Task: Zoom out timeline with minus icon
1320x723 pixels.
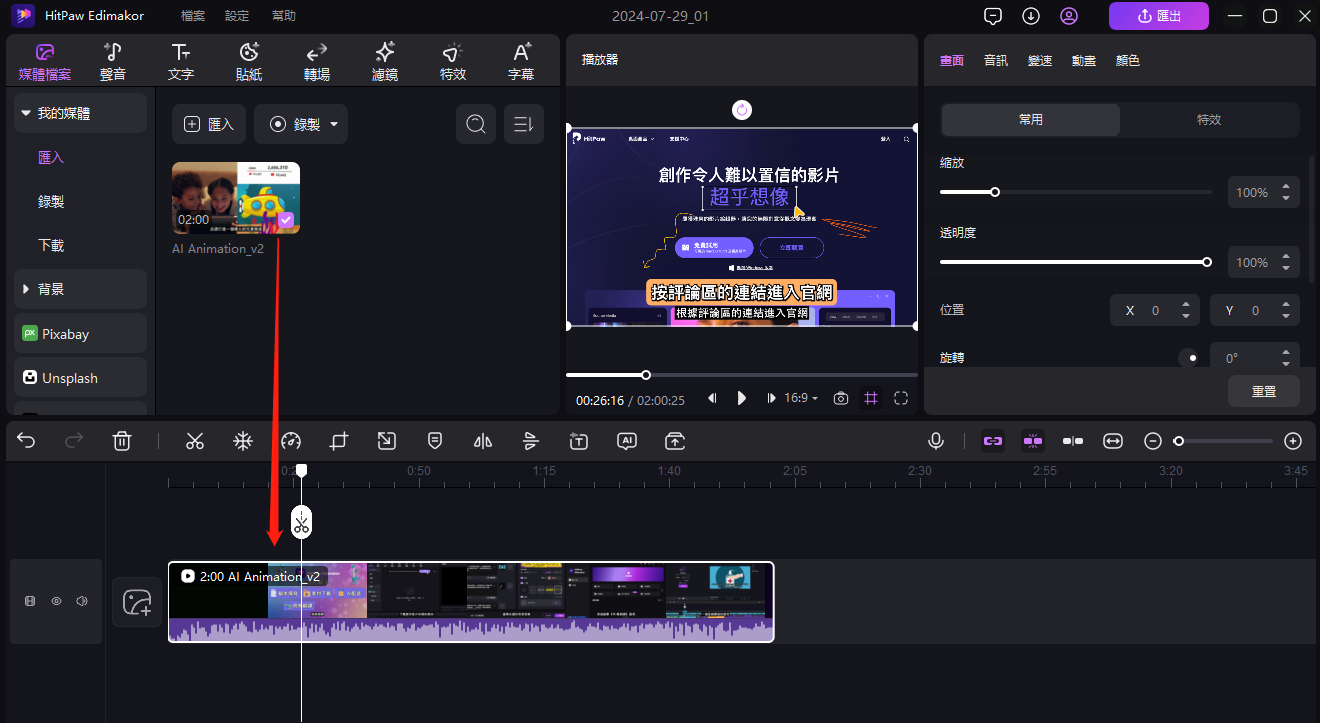Action: [1153, 441]
